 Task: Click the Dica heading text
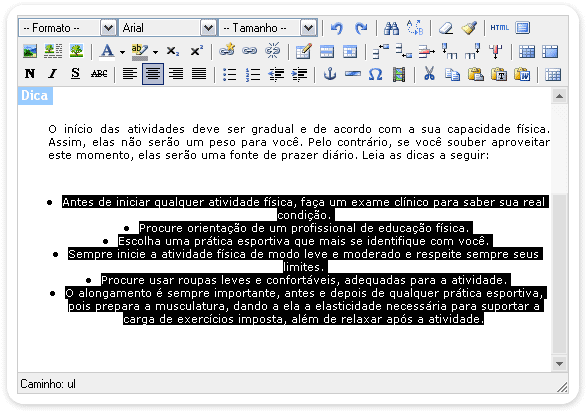(34, 95)
